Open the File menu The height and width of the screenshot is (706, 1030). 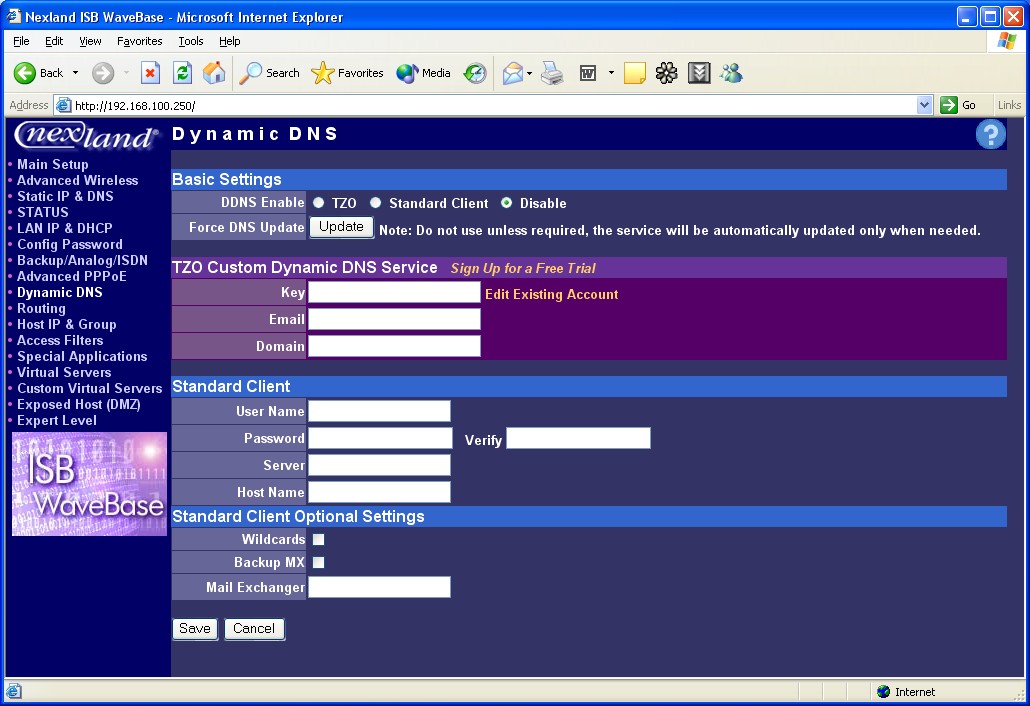21,41
